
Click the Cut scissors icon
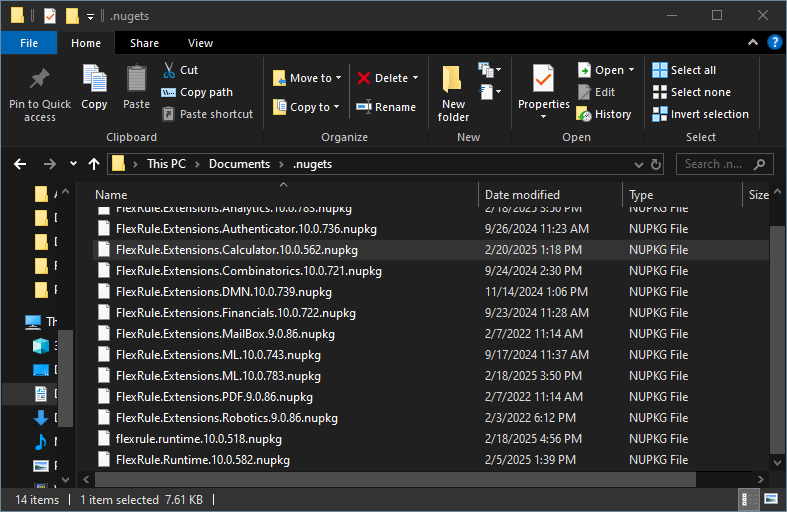[x=169, y=70]
